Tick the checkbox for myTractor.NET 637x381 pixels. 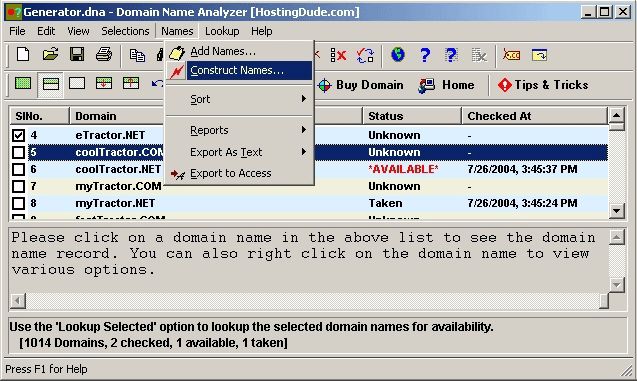click(x=18, y=203)
